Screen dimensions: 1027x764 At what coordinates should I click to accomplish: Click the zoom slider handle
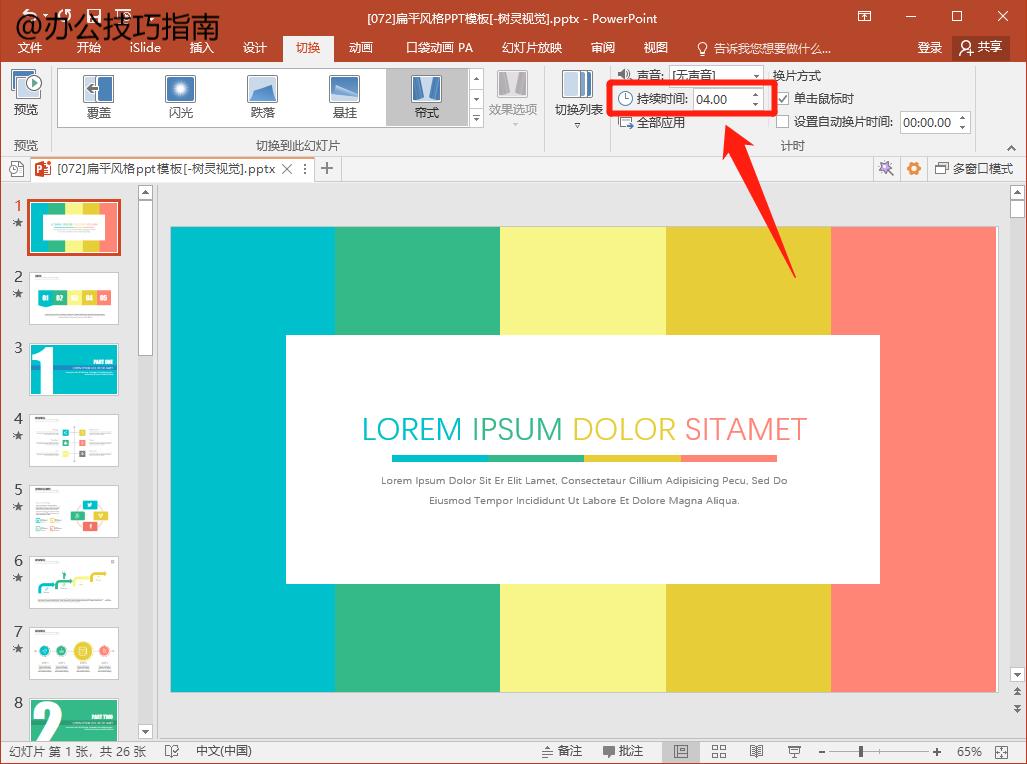pos(861,751)
